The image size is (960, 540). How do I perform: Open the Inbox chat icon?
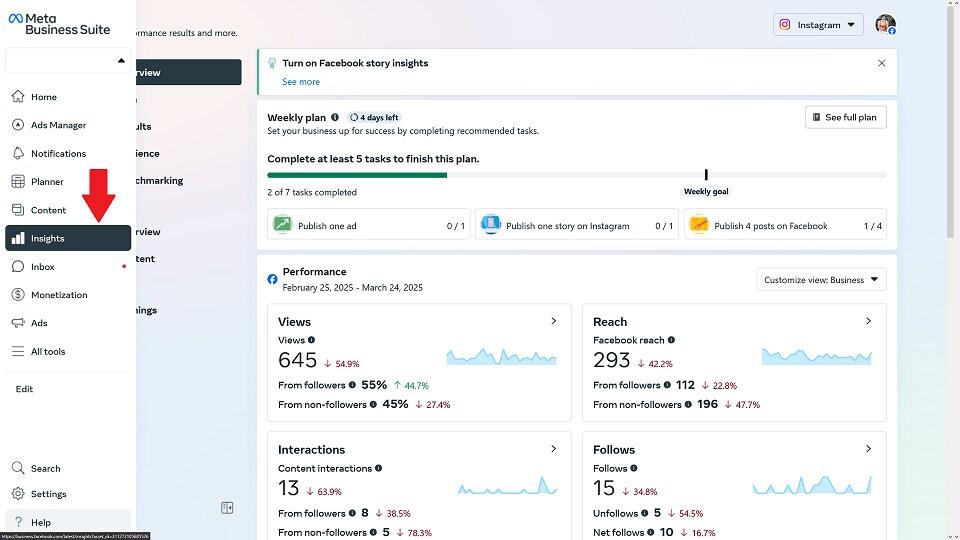pyautogui.click(x=17, y=267)
